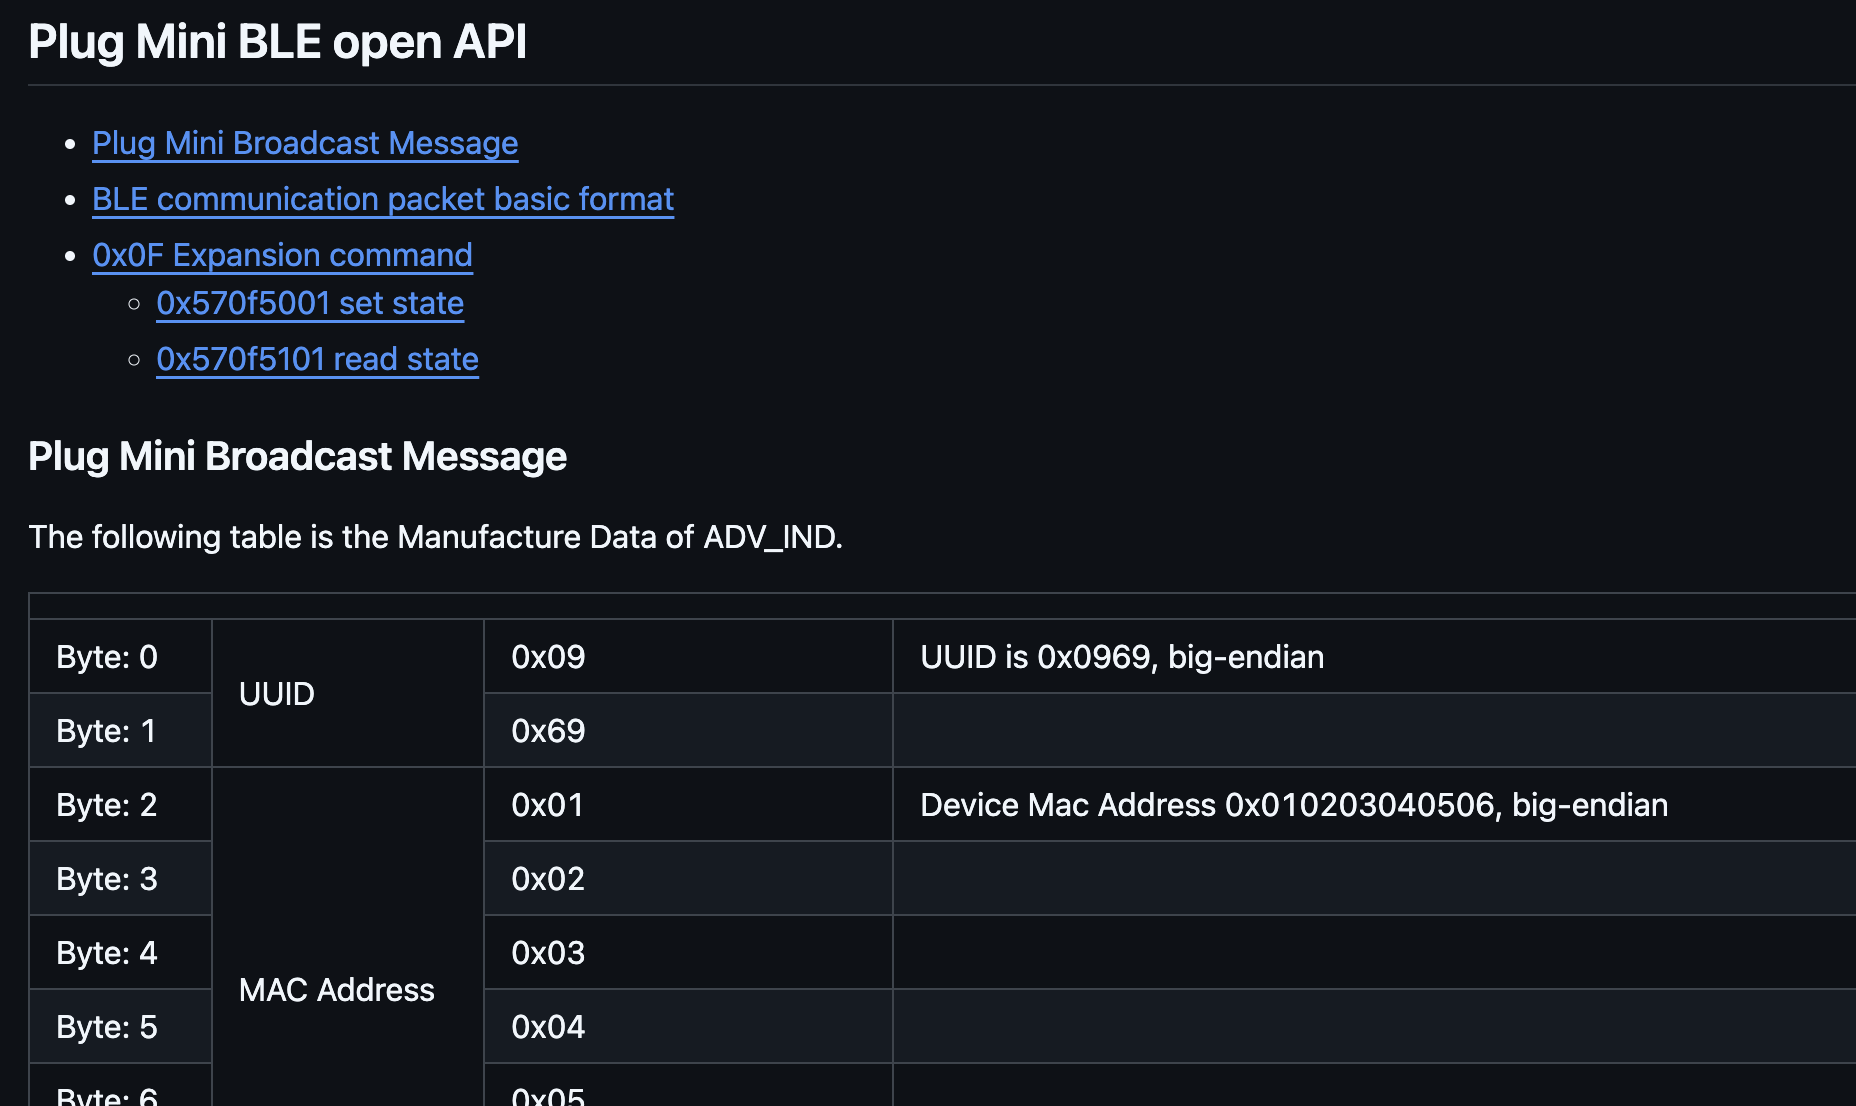Jump to 0x570f5101 read state section
Screen dimensions: 1856x1106
pos(317,360)
